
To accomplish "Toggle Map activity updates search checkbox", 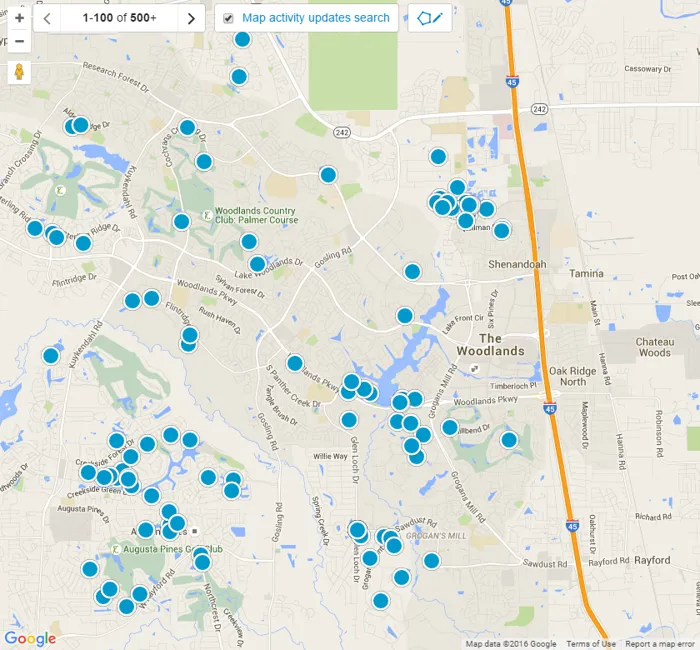I will tap(228, 18).
